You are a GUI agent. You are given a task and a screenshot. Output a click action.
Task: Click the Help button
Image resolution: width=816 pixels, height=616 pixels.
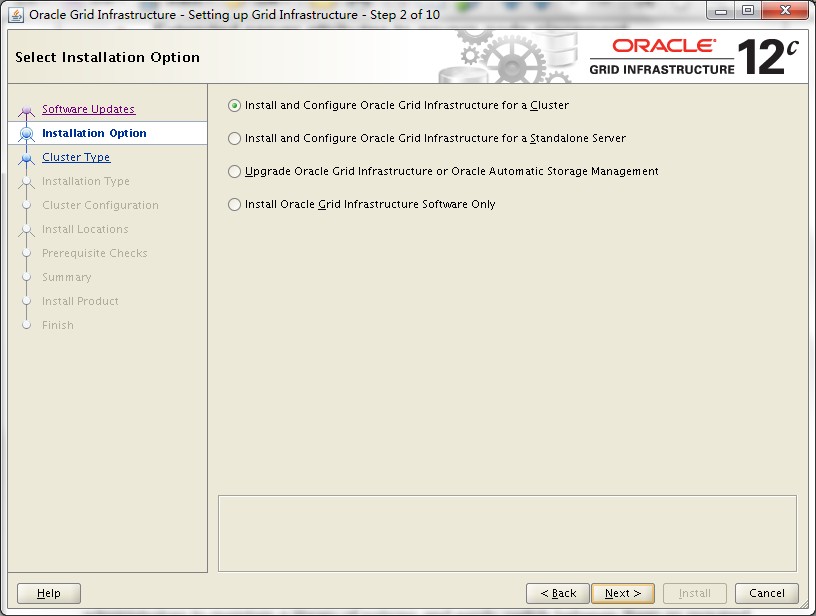[49, 593]
